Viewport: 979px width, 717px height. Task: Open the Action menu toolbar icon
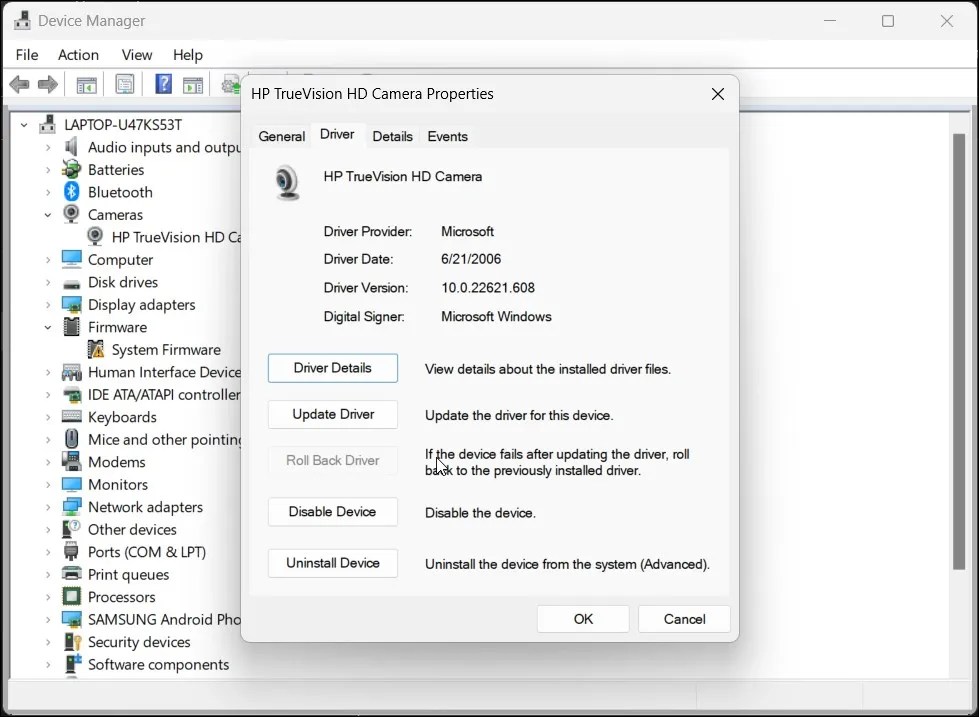tap(193, 85)
